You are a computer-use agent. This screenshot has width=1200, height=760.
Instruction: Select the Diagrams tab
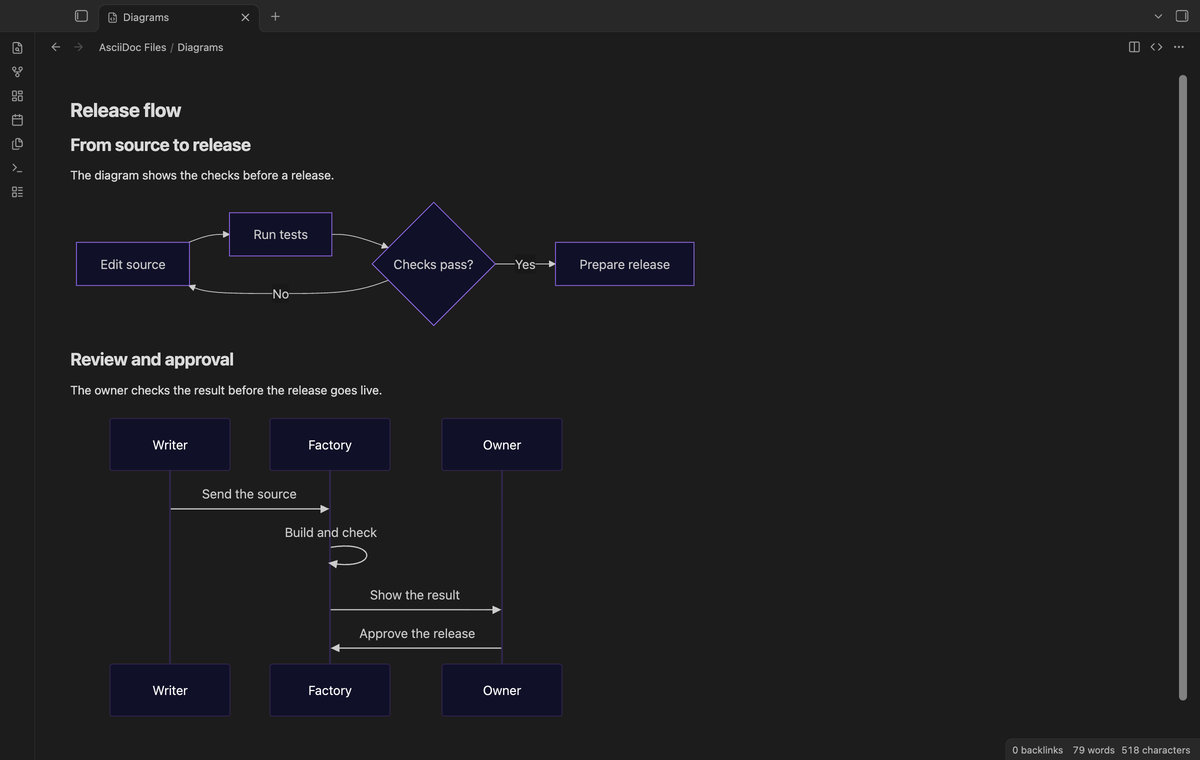(x=178, y=17)
